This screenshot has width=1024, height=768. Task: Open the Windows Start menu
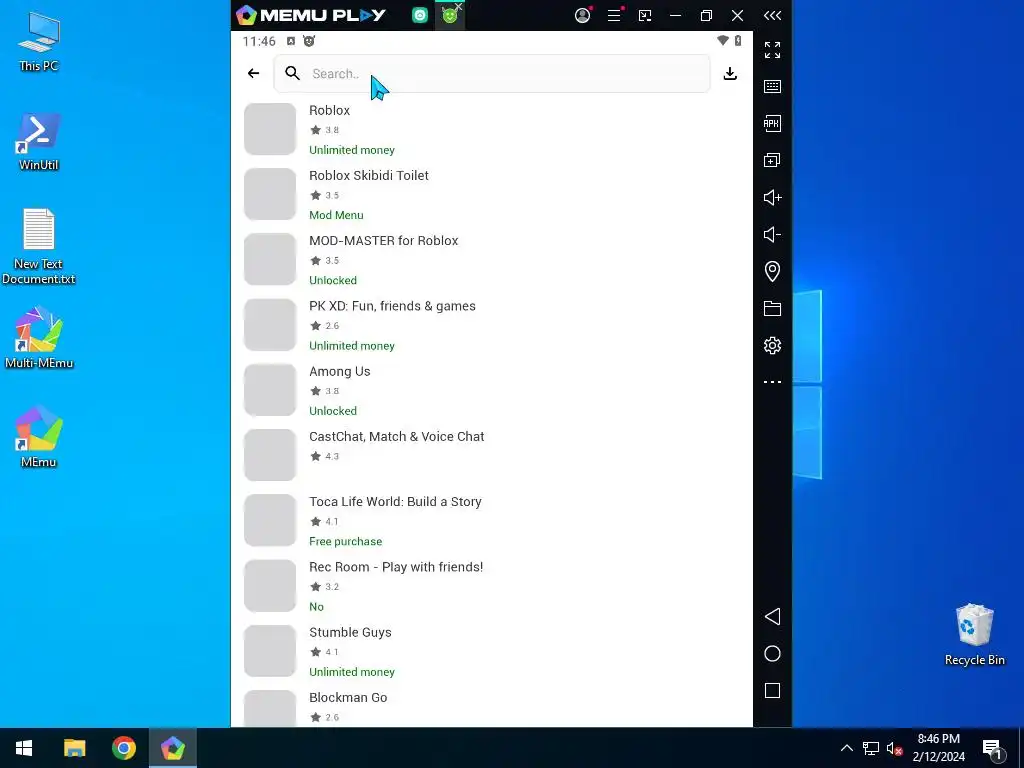tap(24, 748)
